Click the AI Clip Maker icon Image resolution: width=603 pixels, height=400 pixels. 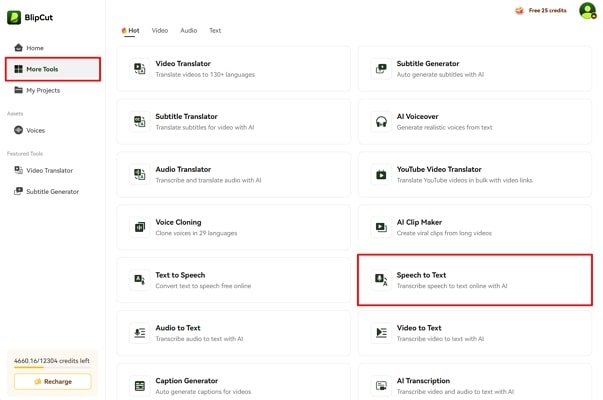(381, 227)
